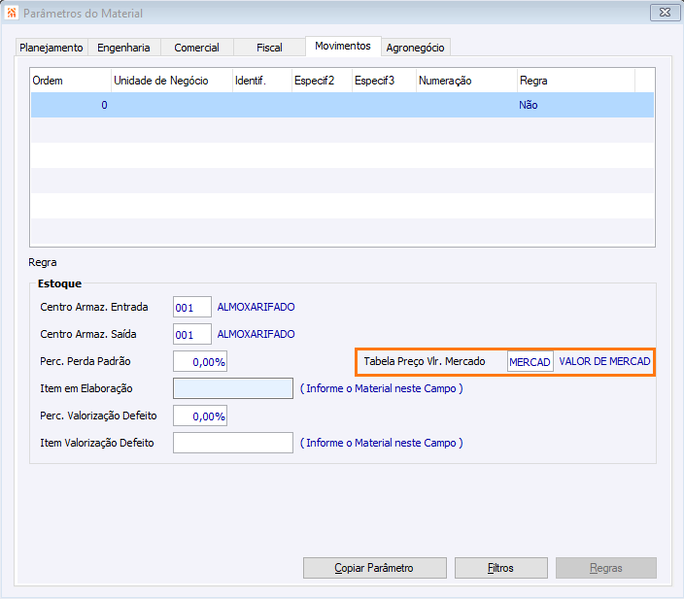Click the Item Valorização Defeito input field
684x599 pixels.
point(233,443)
